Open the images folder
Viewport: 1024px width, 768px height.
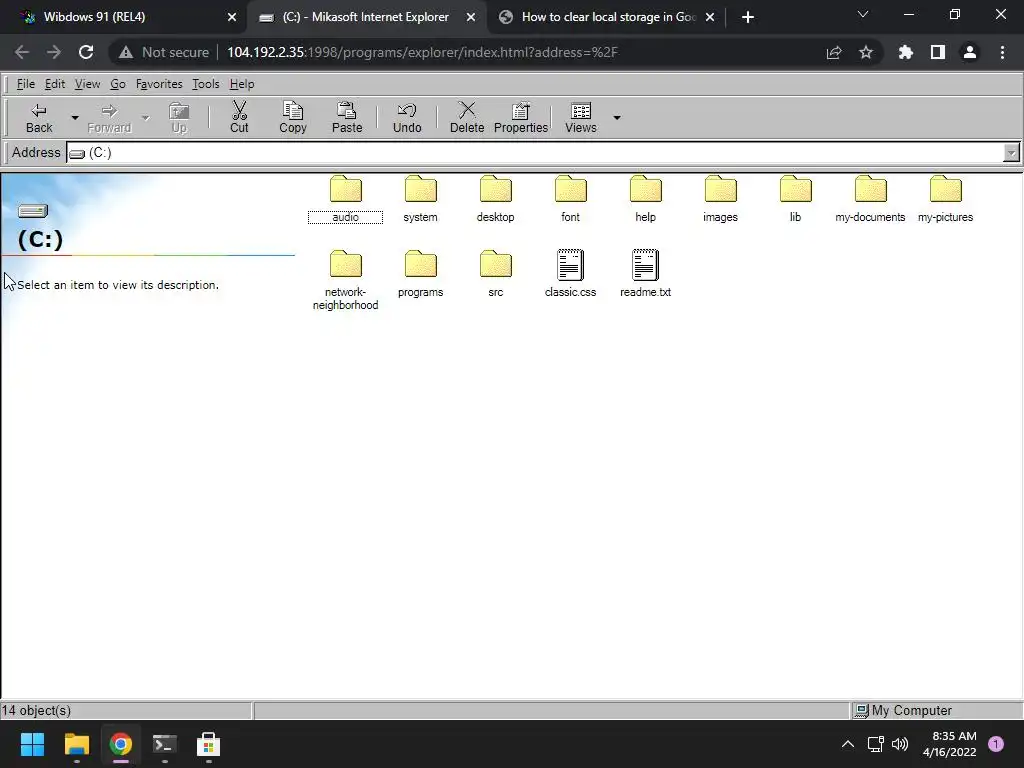720,199
